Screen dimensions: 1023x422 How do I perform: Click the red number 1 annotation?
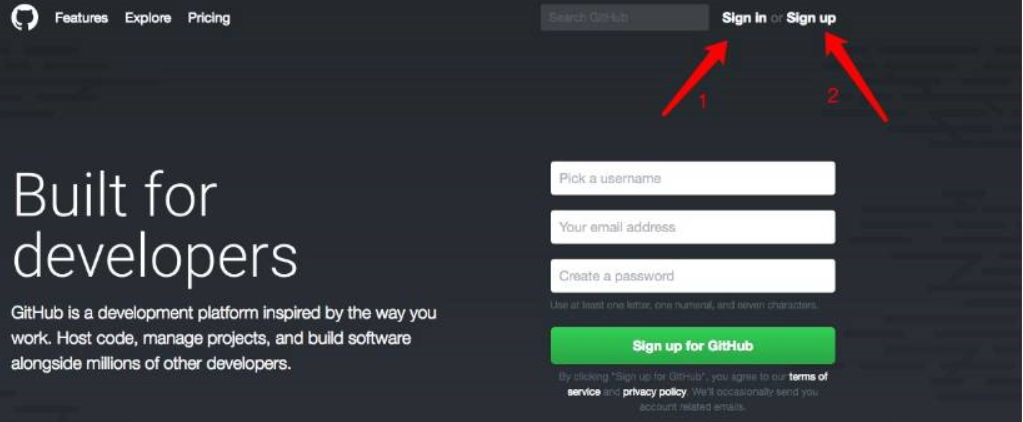703,101
